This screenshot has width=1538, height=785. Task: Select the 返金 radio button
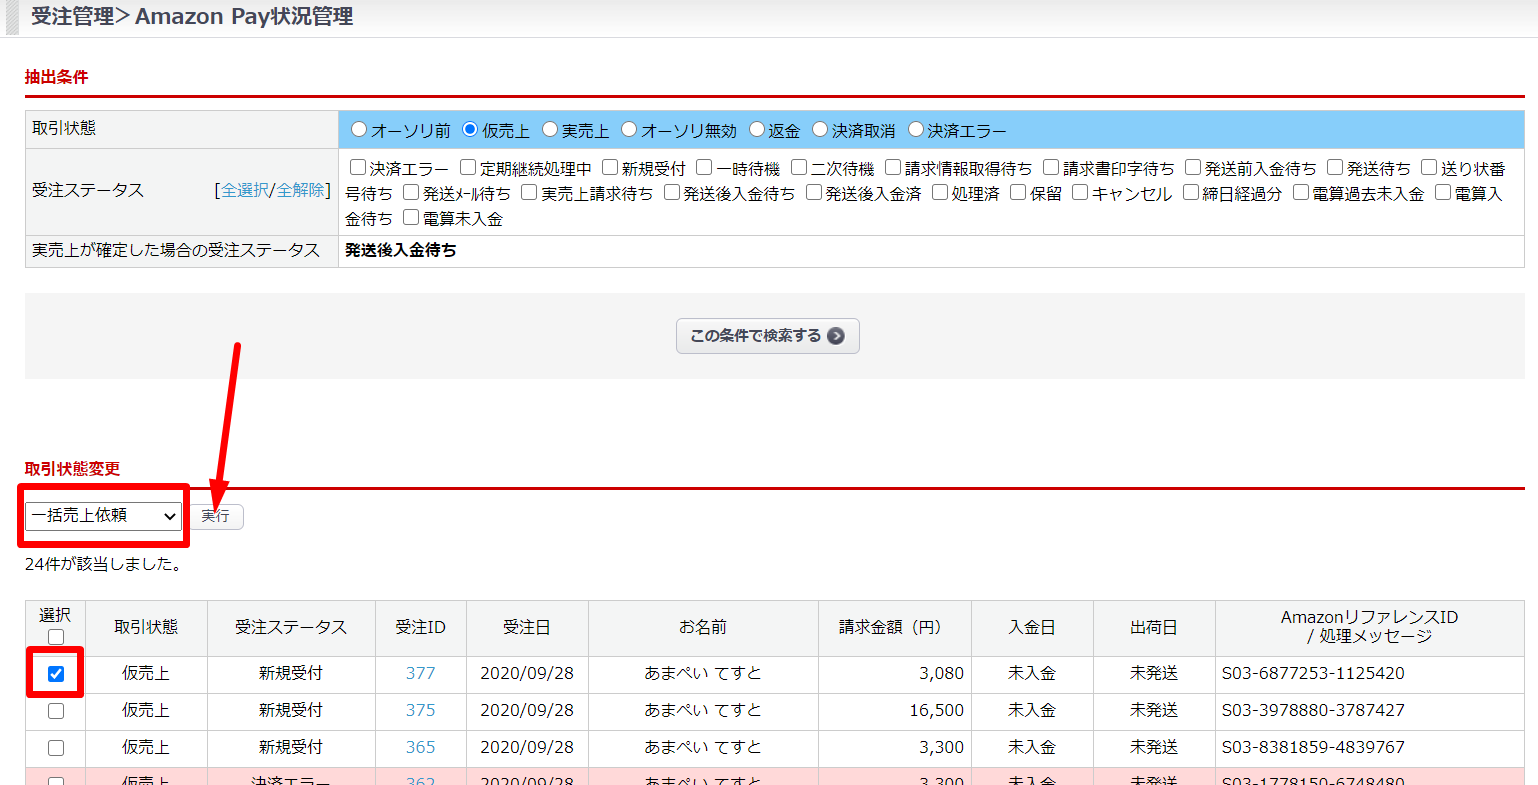(757, 130)
